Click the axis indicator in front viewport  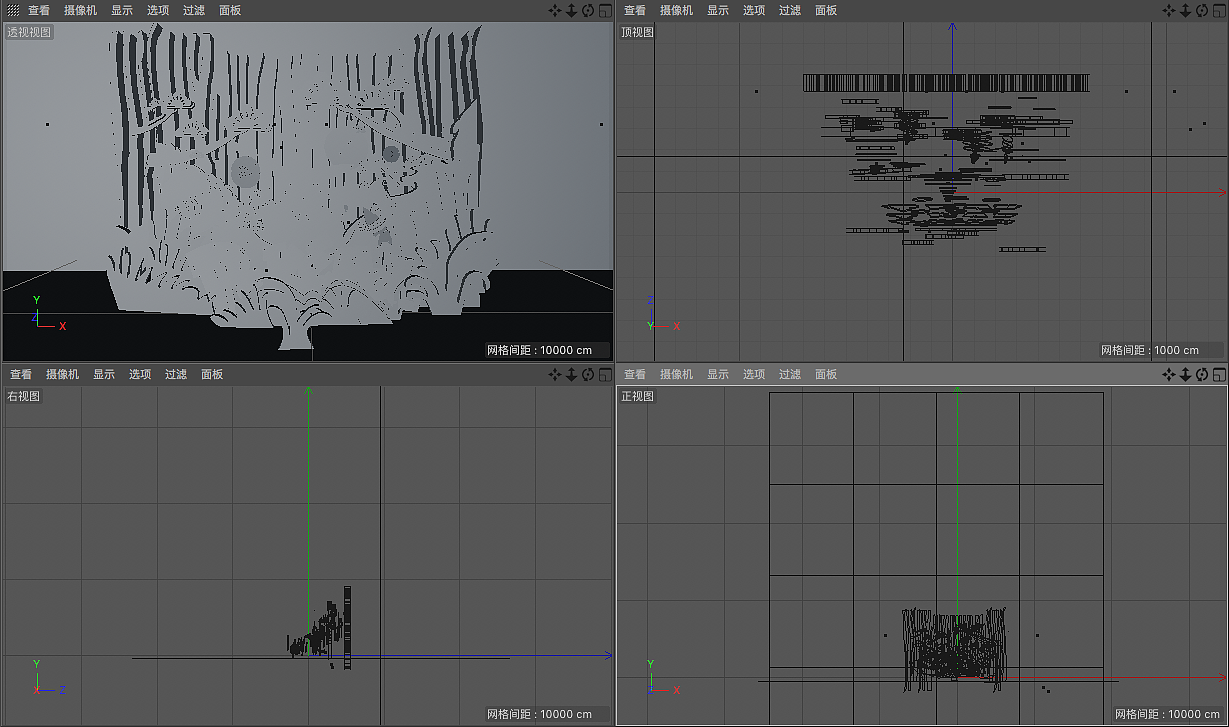coord(662,678)
